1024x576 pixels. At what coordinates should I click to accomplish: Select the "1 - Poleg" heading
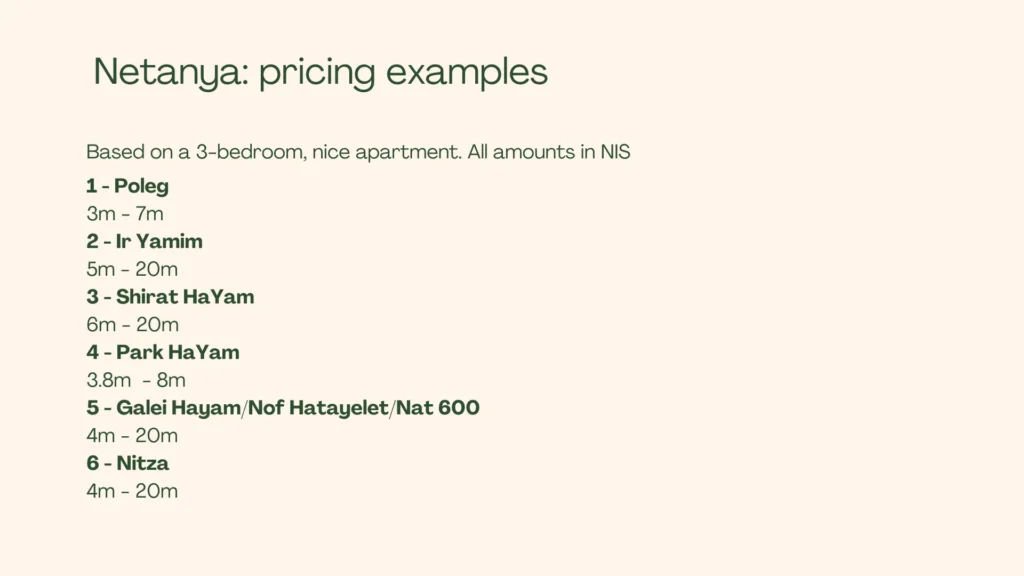pos(127,186)
